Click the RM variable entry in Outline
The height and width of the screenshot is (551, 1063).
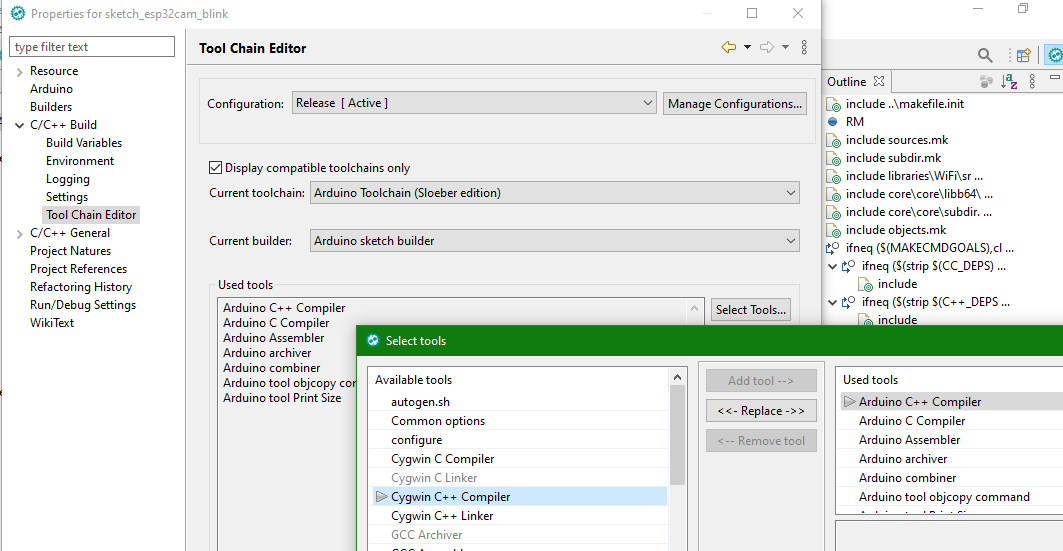click(854, 122)
